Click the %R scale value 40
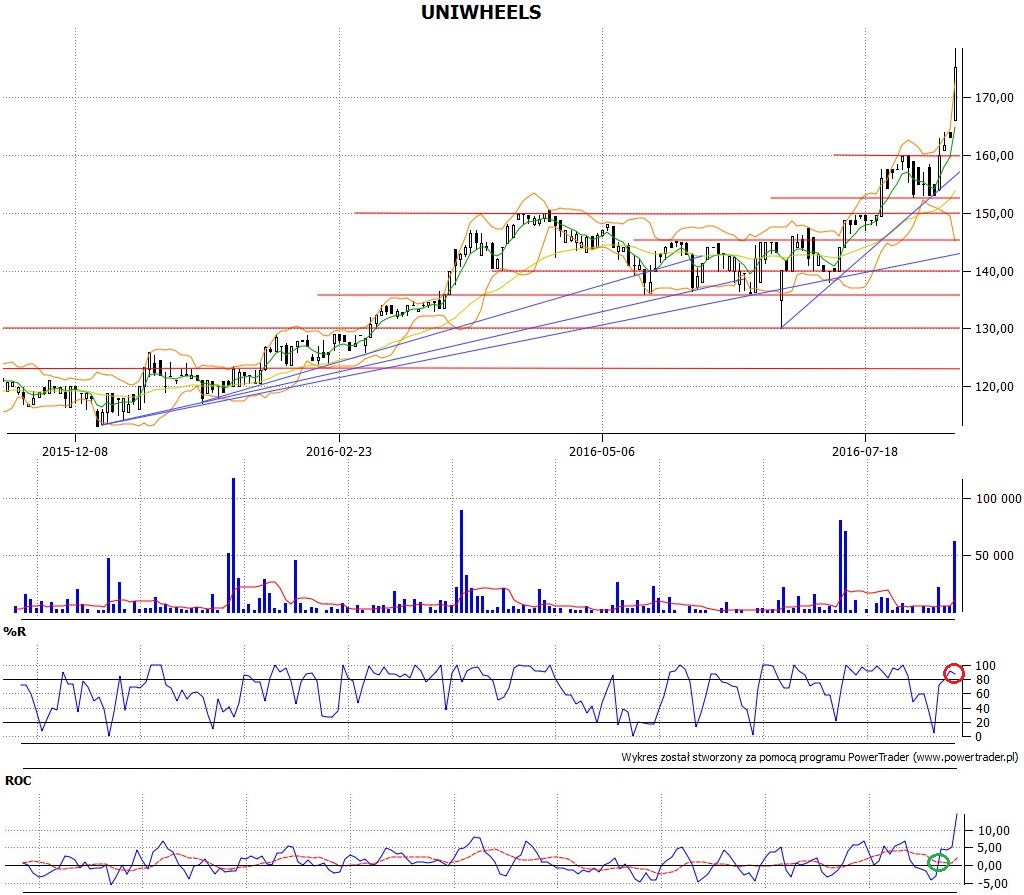Viewport: 1024px width, 895px height. [982, 709]
